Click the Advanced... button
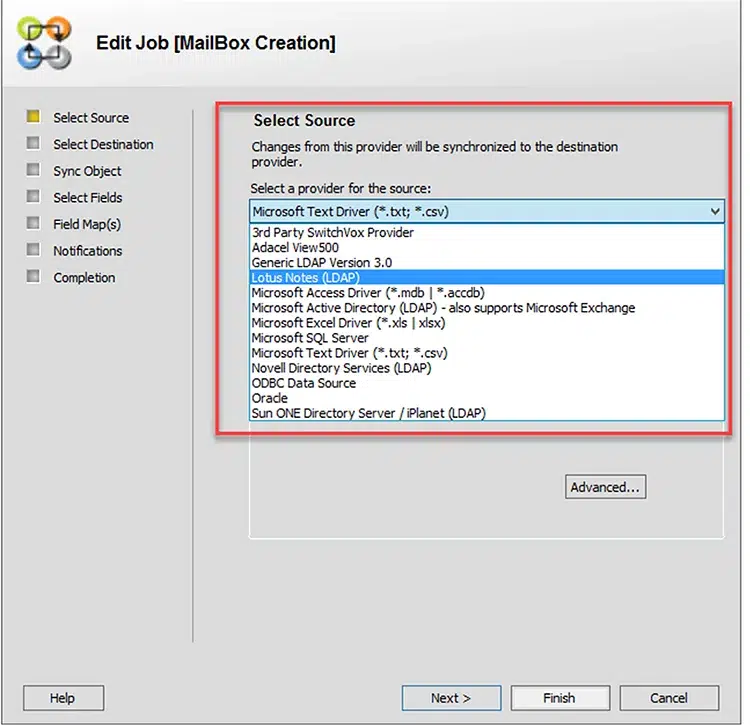 tap(605, 487)
